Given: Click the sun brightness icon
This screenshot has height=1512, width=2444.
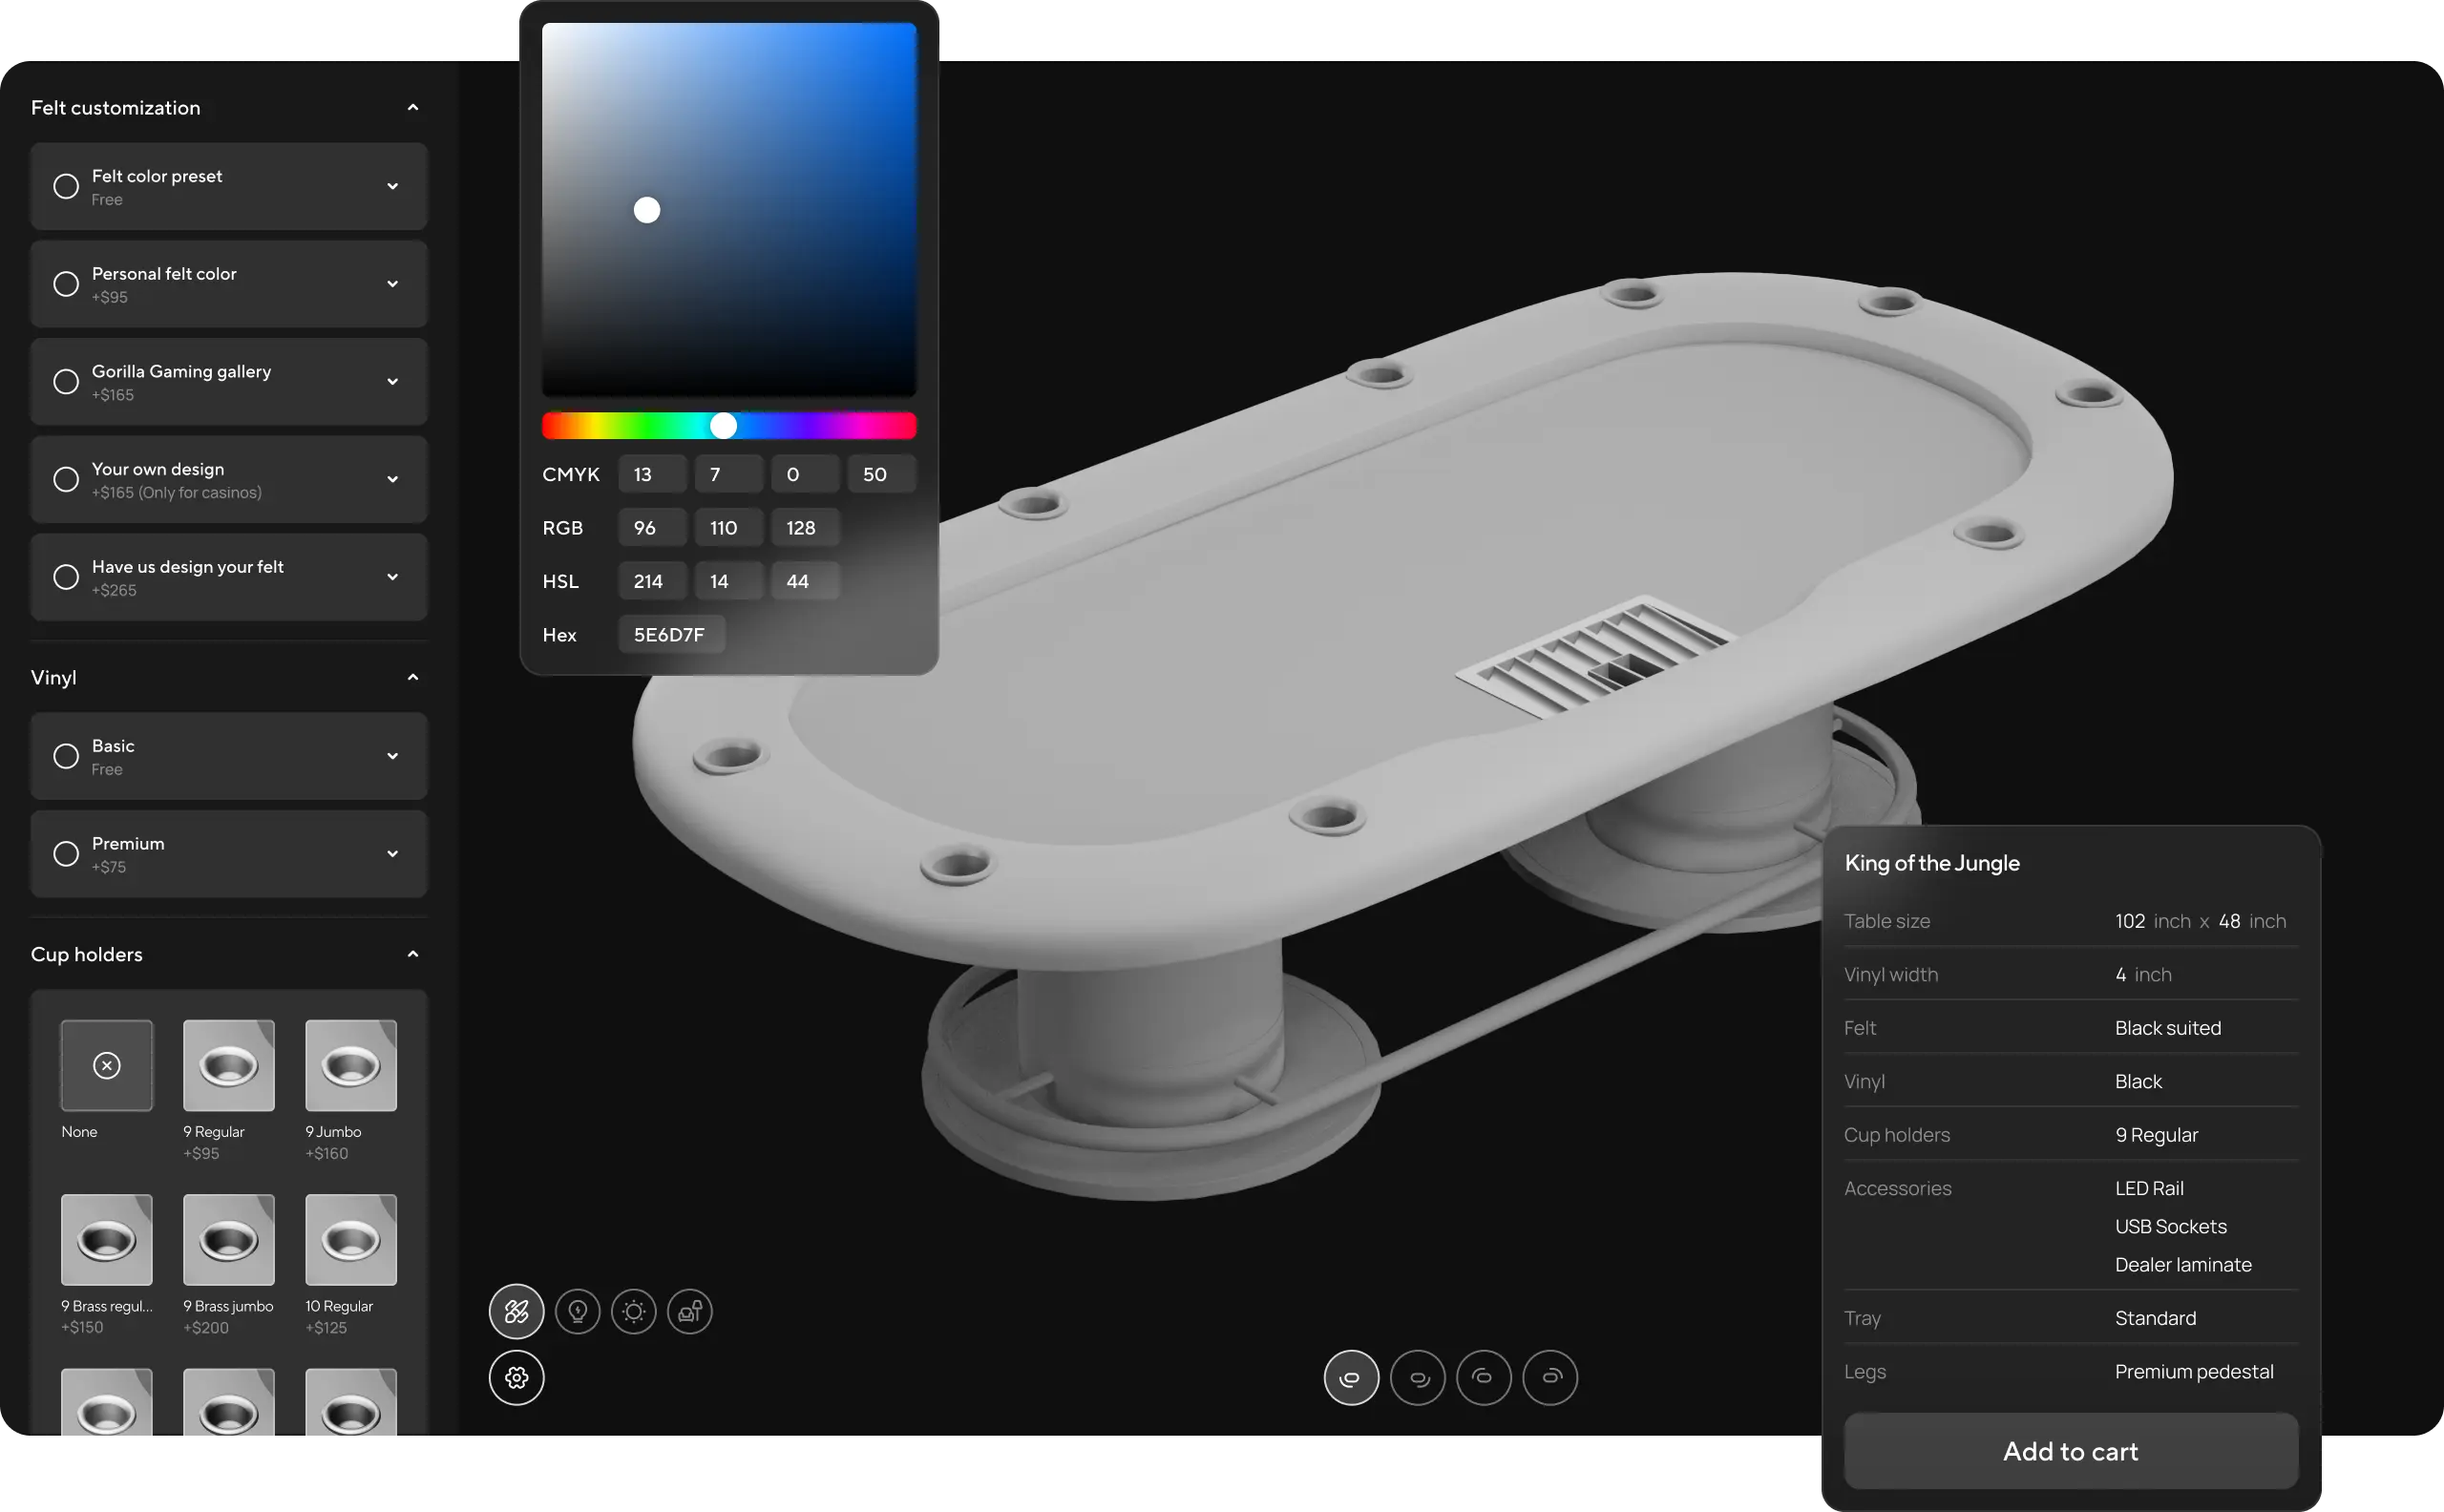Looking at the screenshot, I should [x=634, y=1311].
